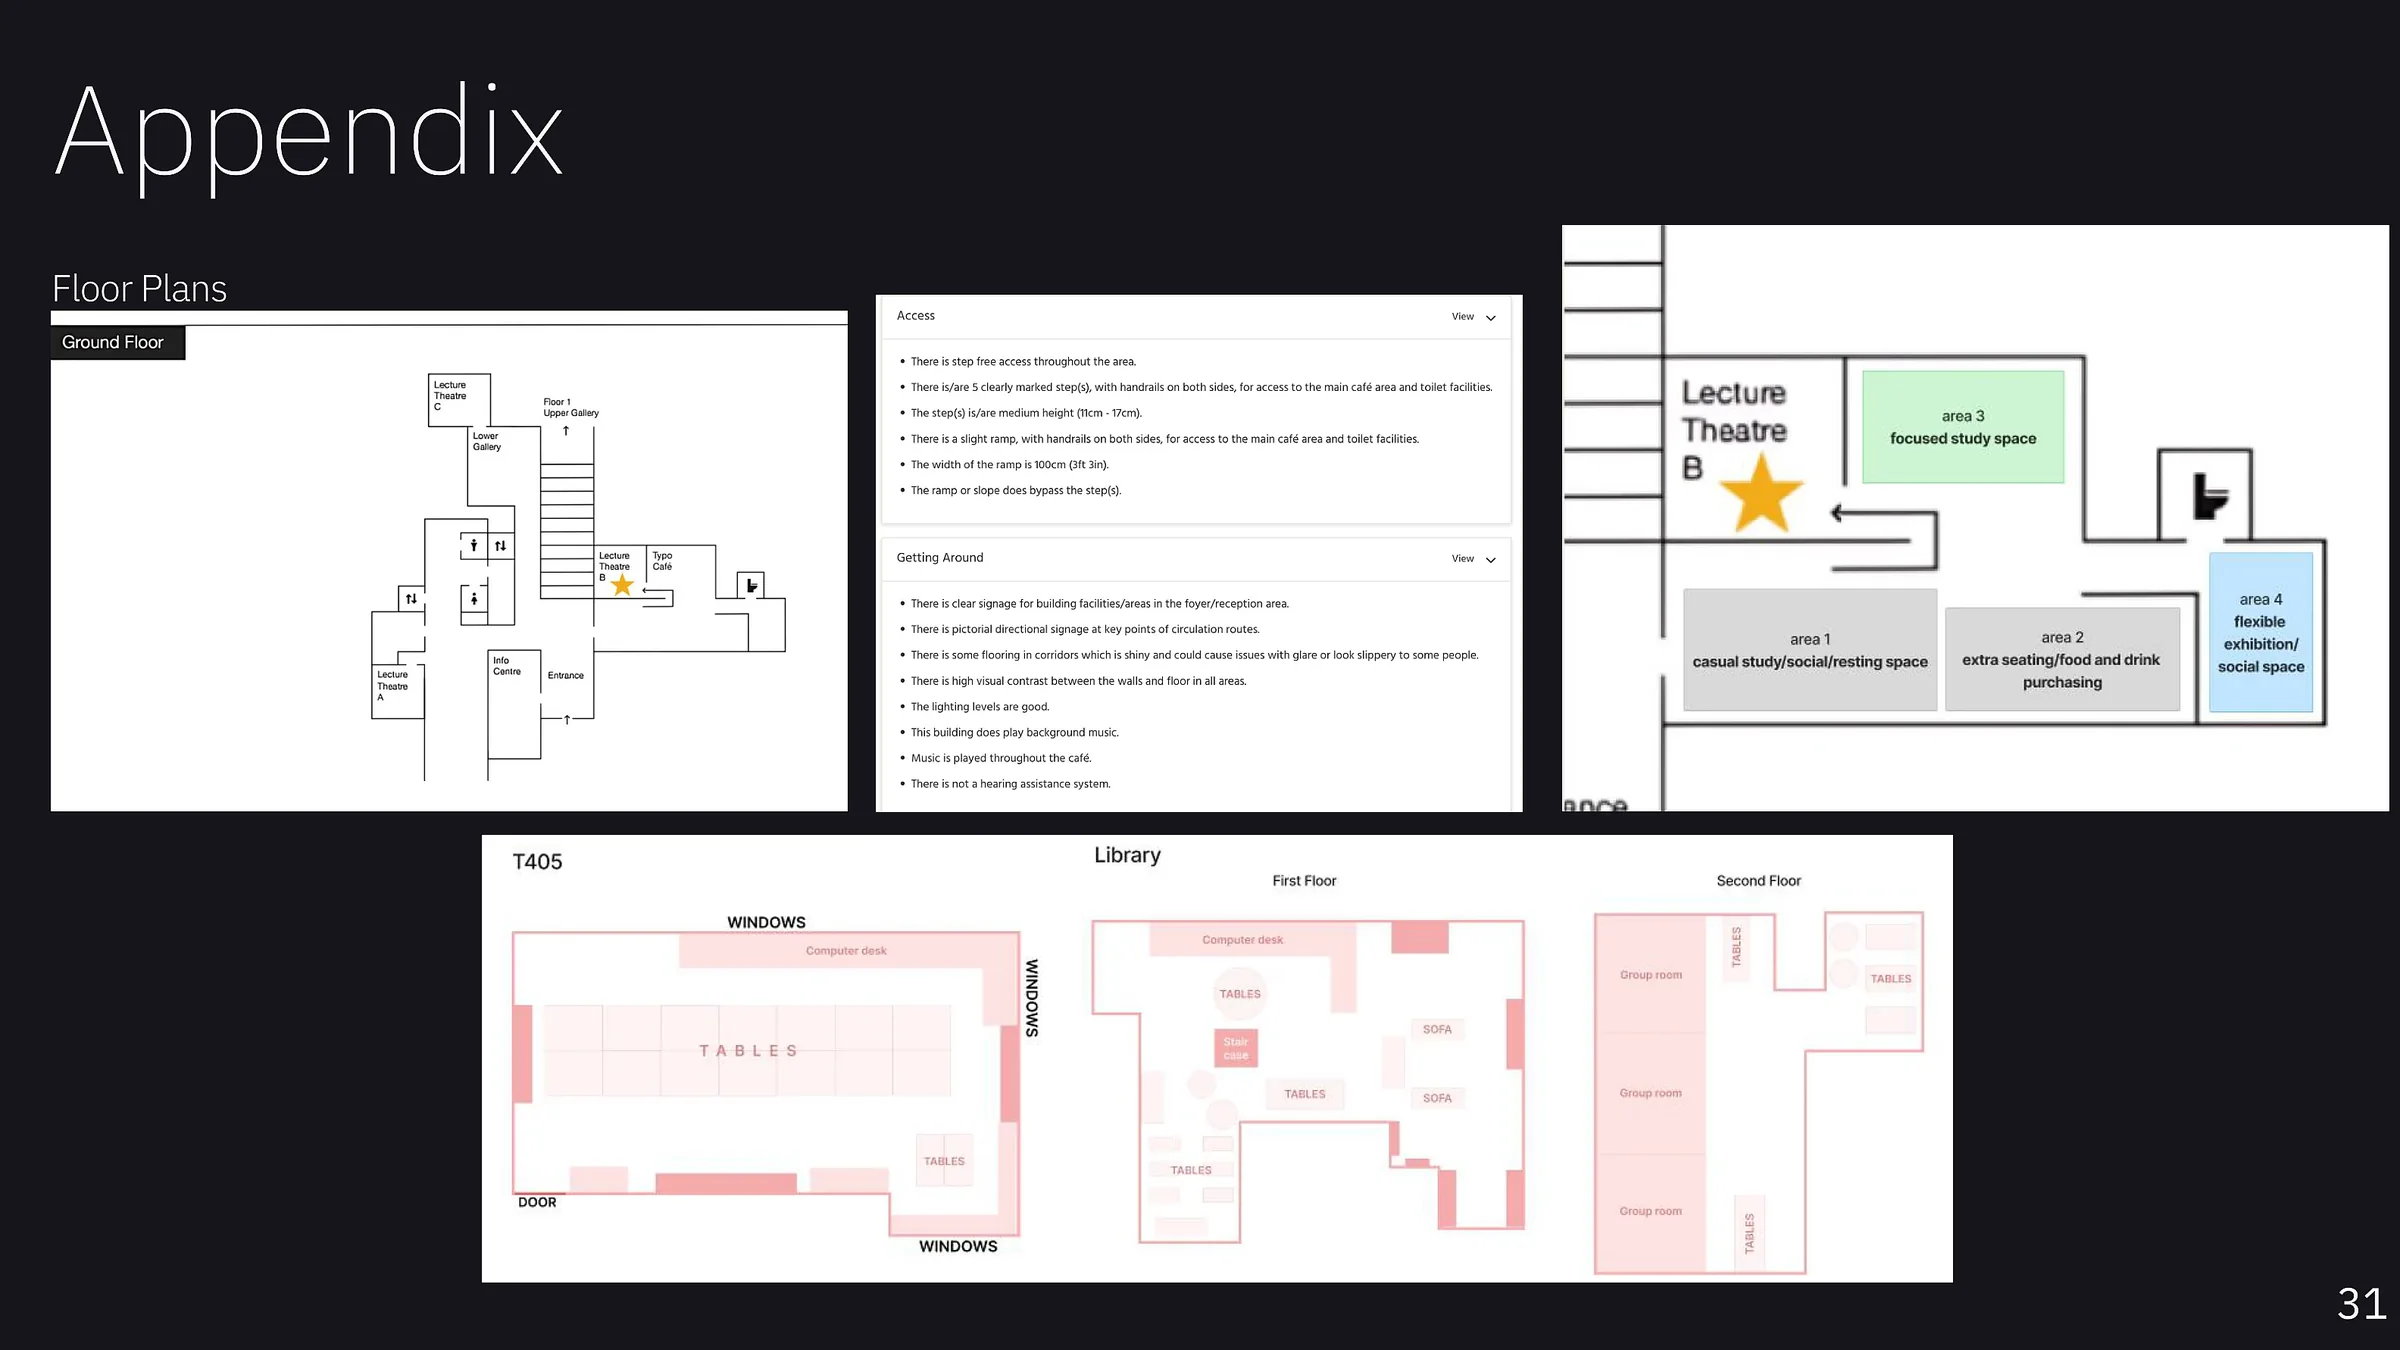The image size is (2400, 1350).
Task: Click the lift arrows icon above Lecture Theatre A
Action: point(411,598)
